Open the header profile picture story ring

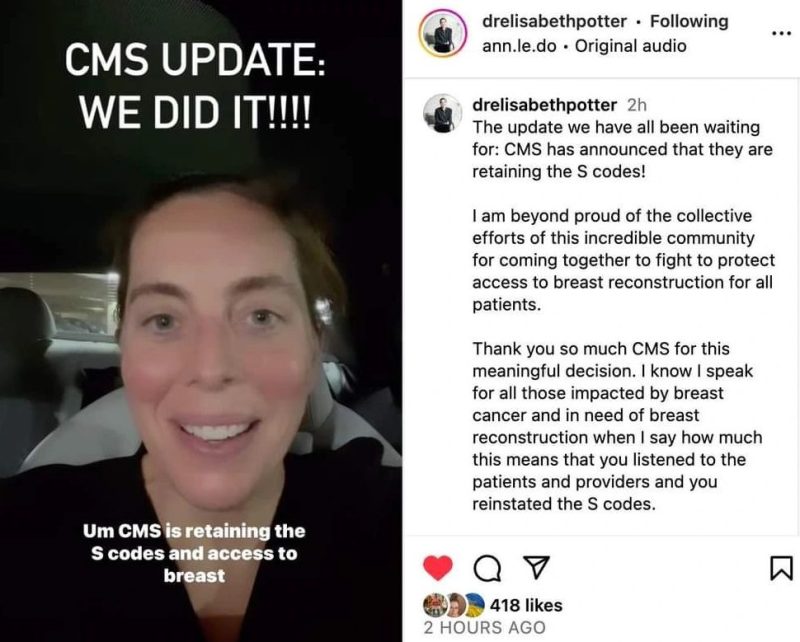coord(442,33)
